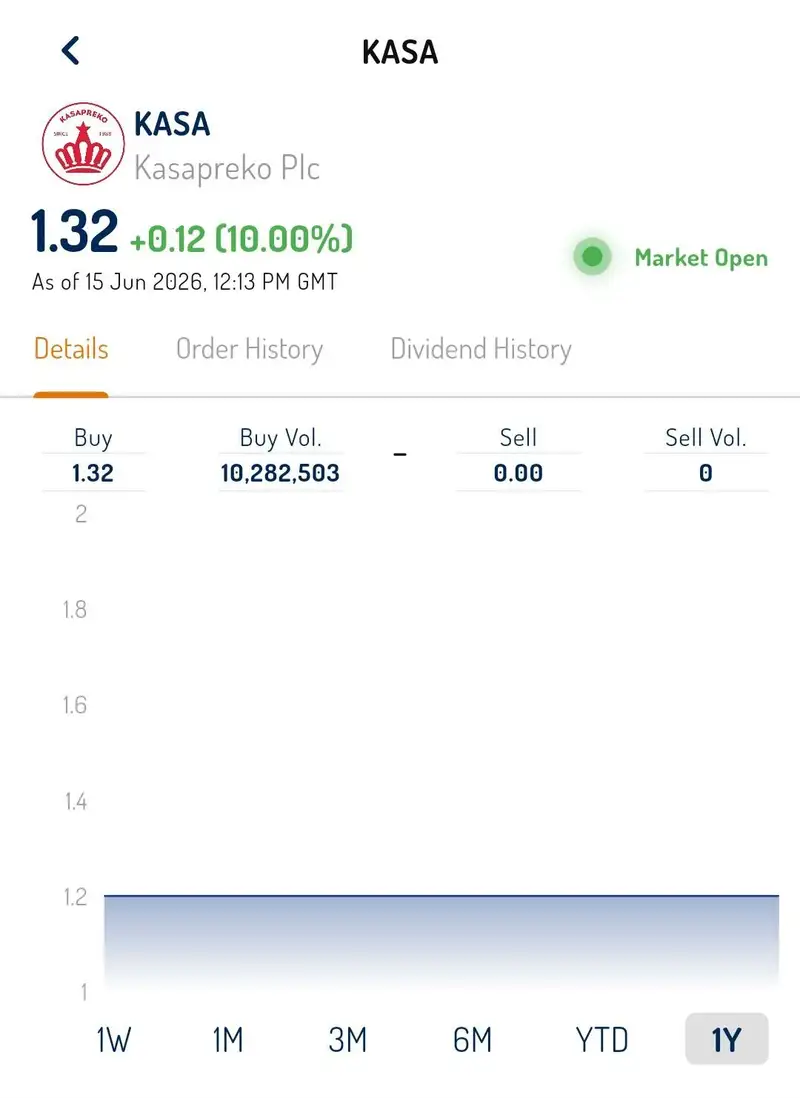
Task: Click the Sell Vol. value
Action: [706, 473]
